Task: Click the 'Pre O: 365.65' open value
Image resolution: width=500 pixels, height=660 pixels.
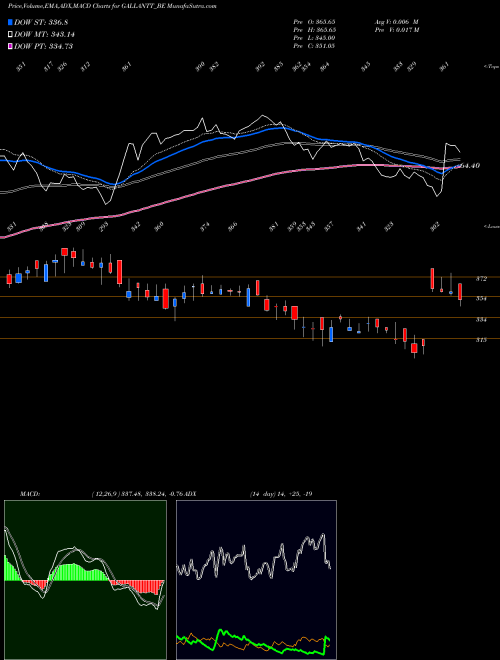Action: pyautogui.click(x=314, y=21)
